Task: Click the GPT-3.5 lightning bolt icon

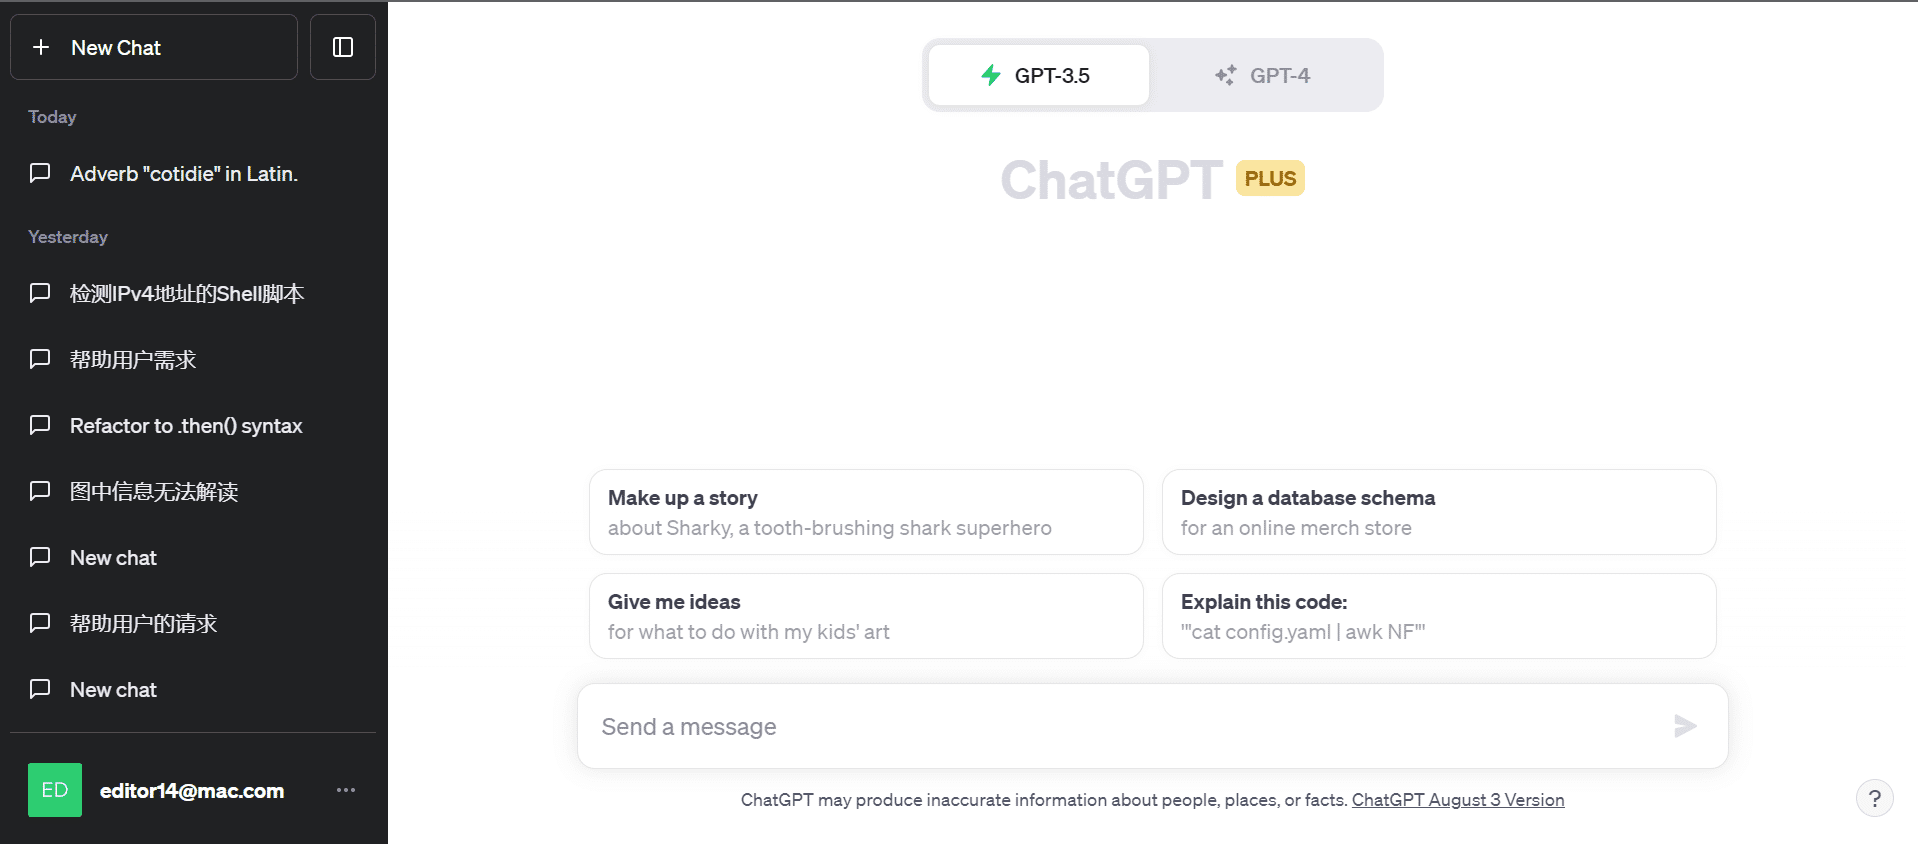Action: point(991,75)
